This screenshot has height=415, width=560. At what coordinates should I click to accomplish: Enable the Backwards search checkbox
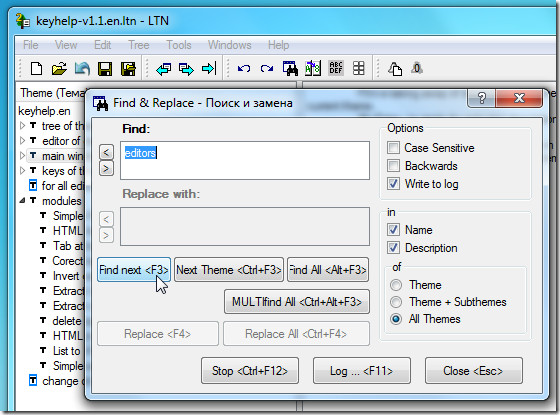tap(393, 166)
